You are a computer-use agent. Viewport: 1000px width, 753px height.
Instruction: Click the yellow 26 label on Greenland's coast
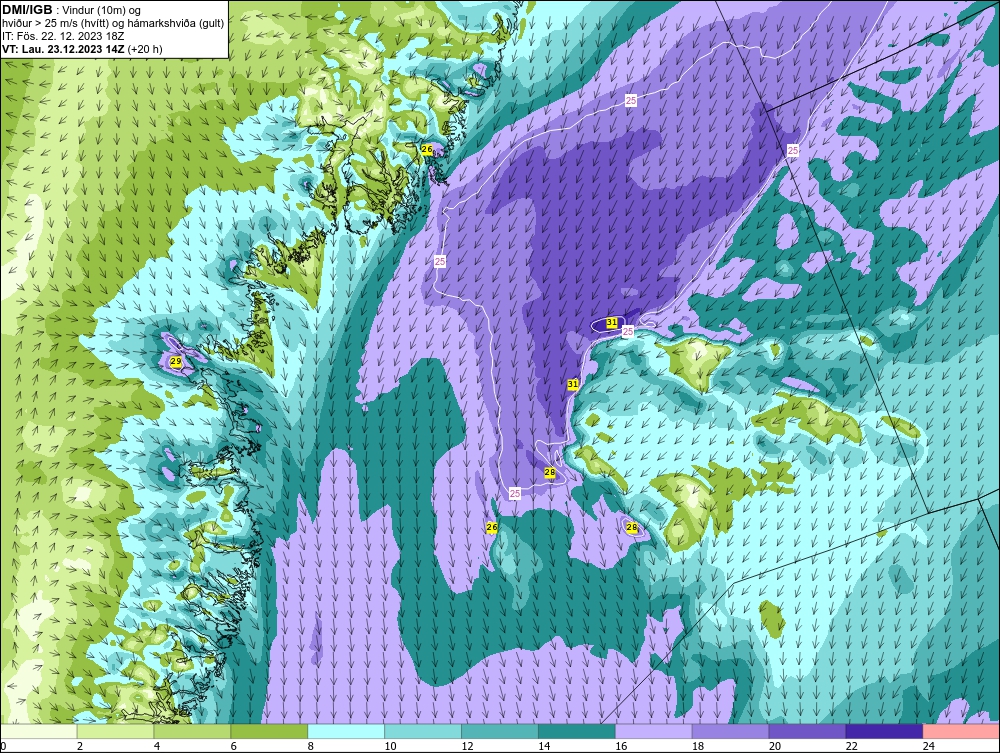(x=427, y=149)
